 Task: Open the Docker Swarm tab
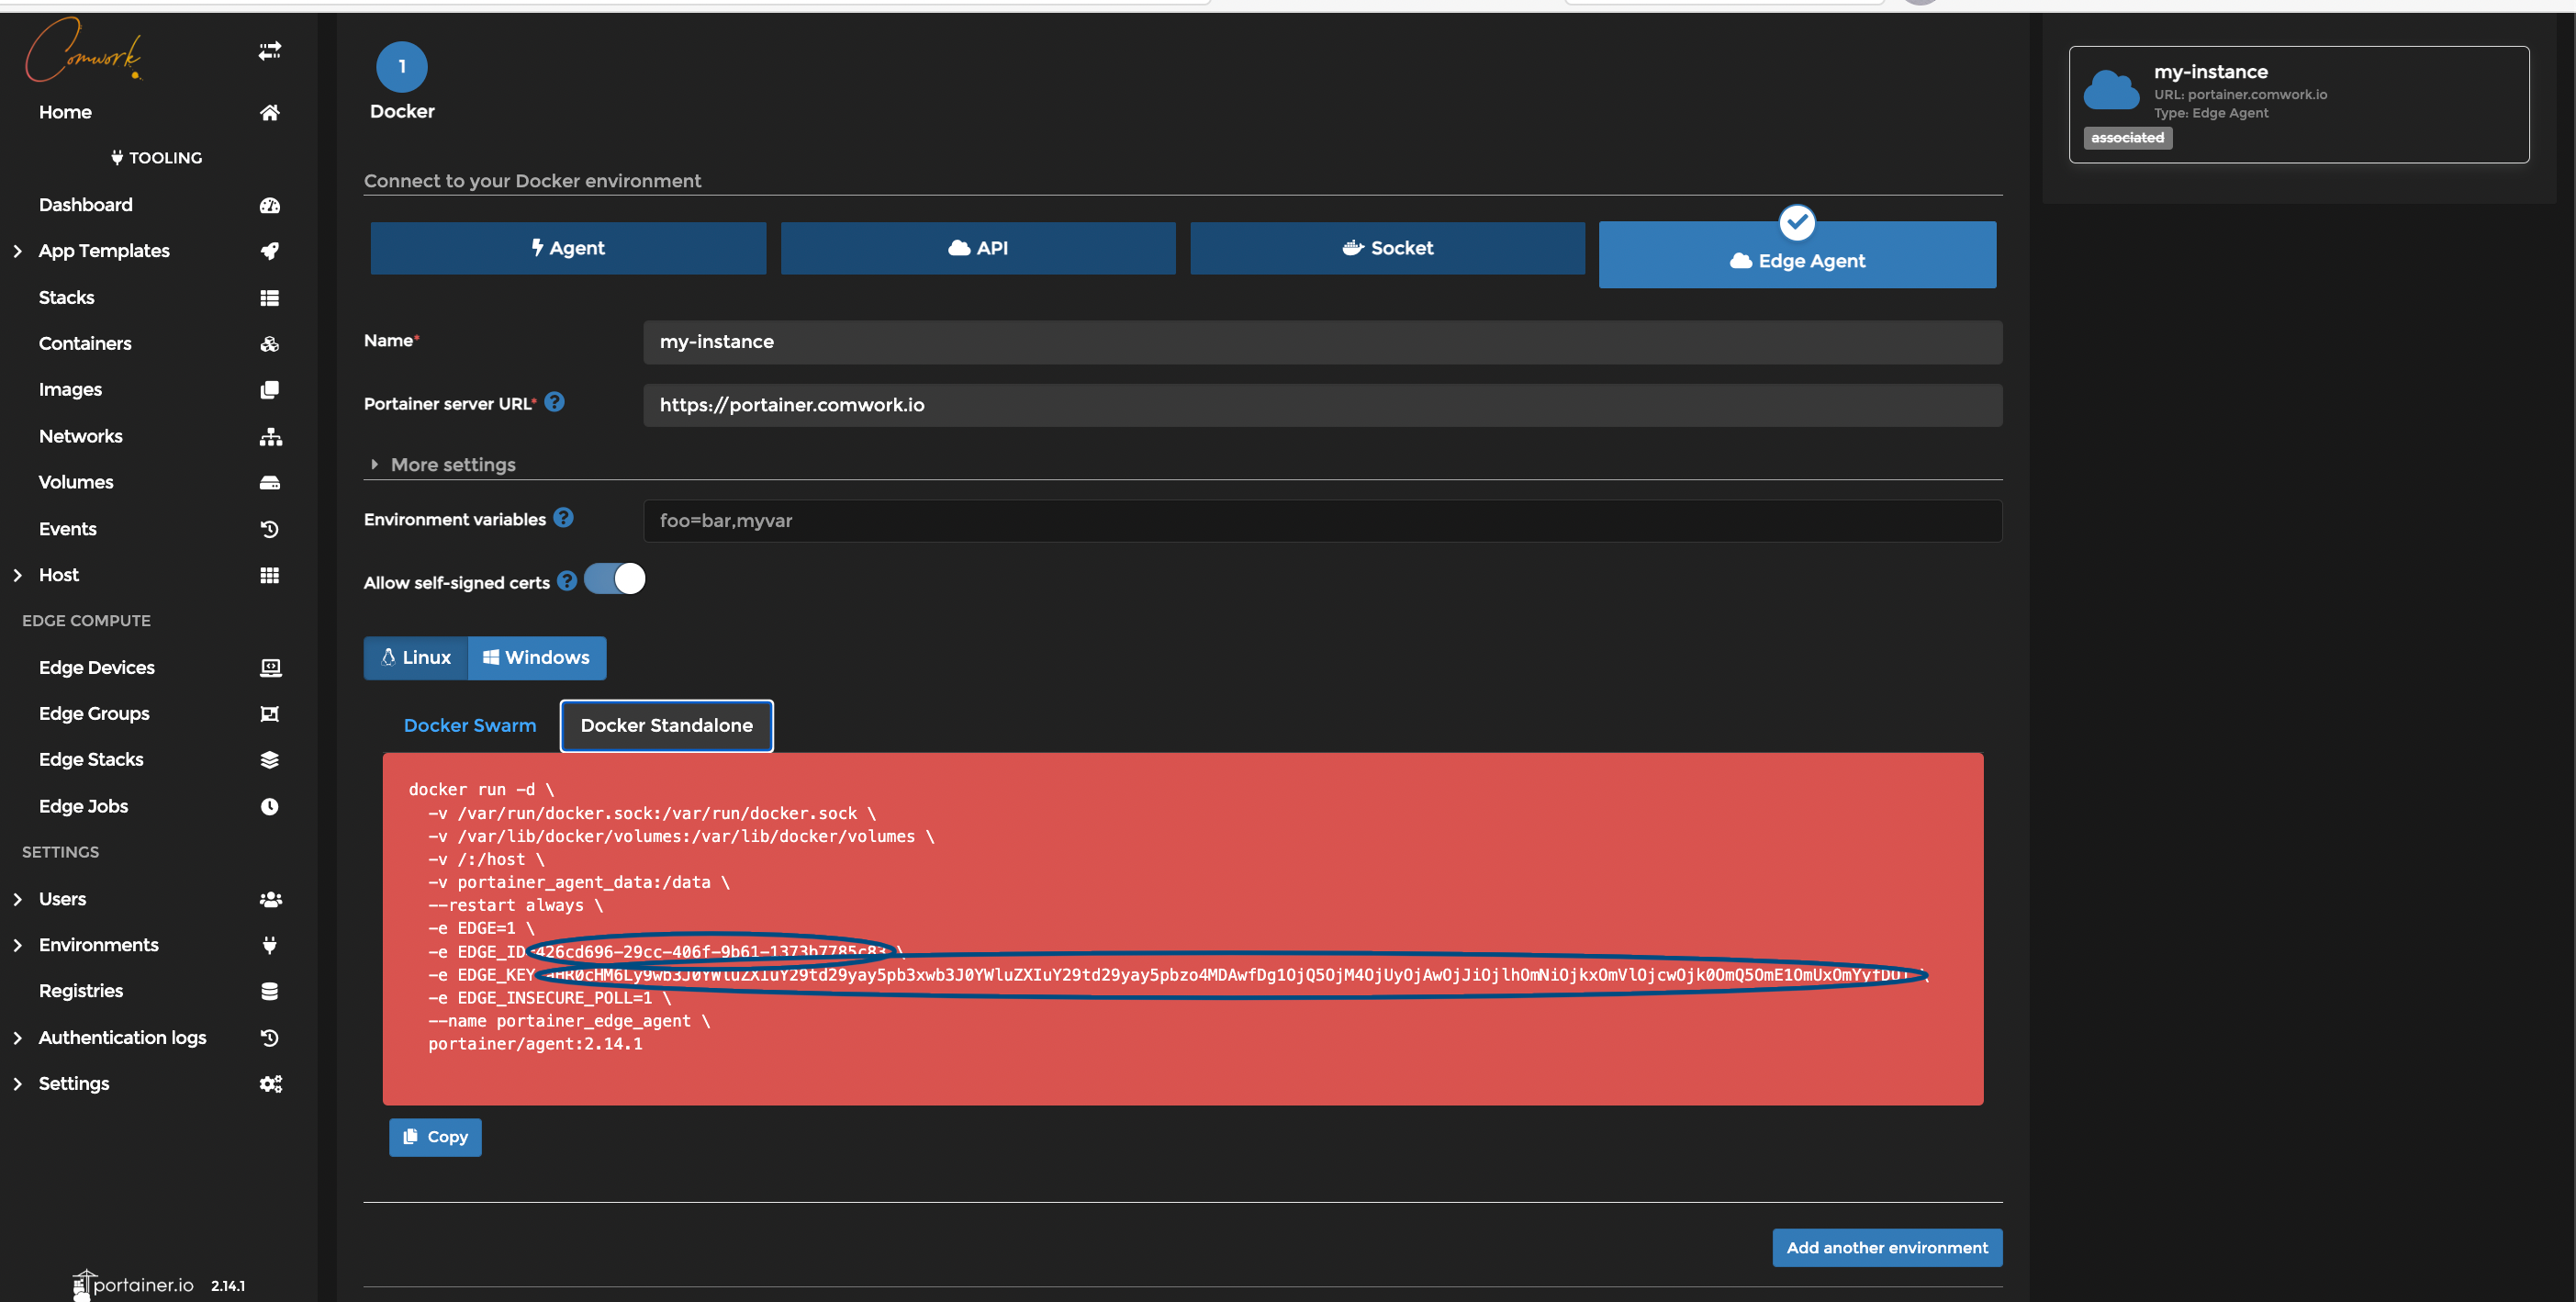pos(470,726)
